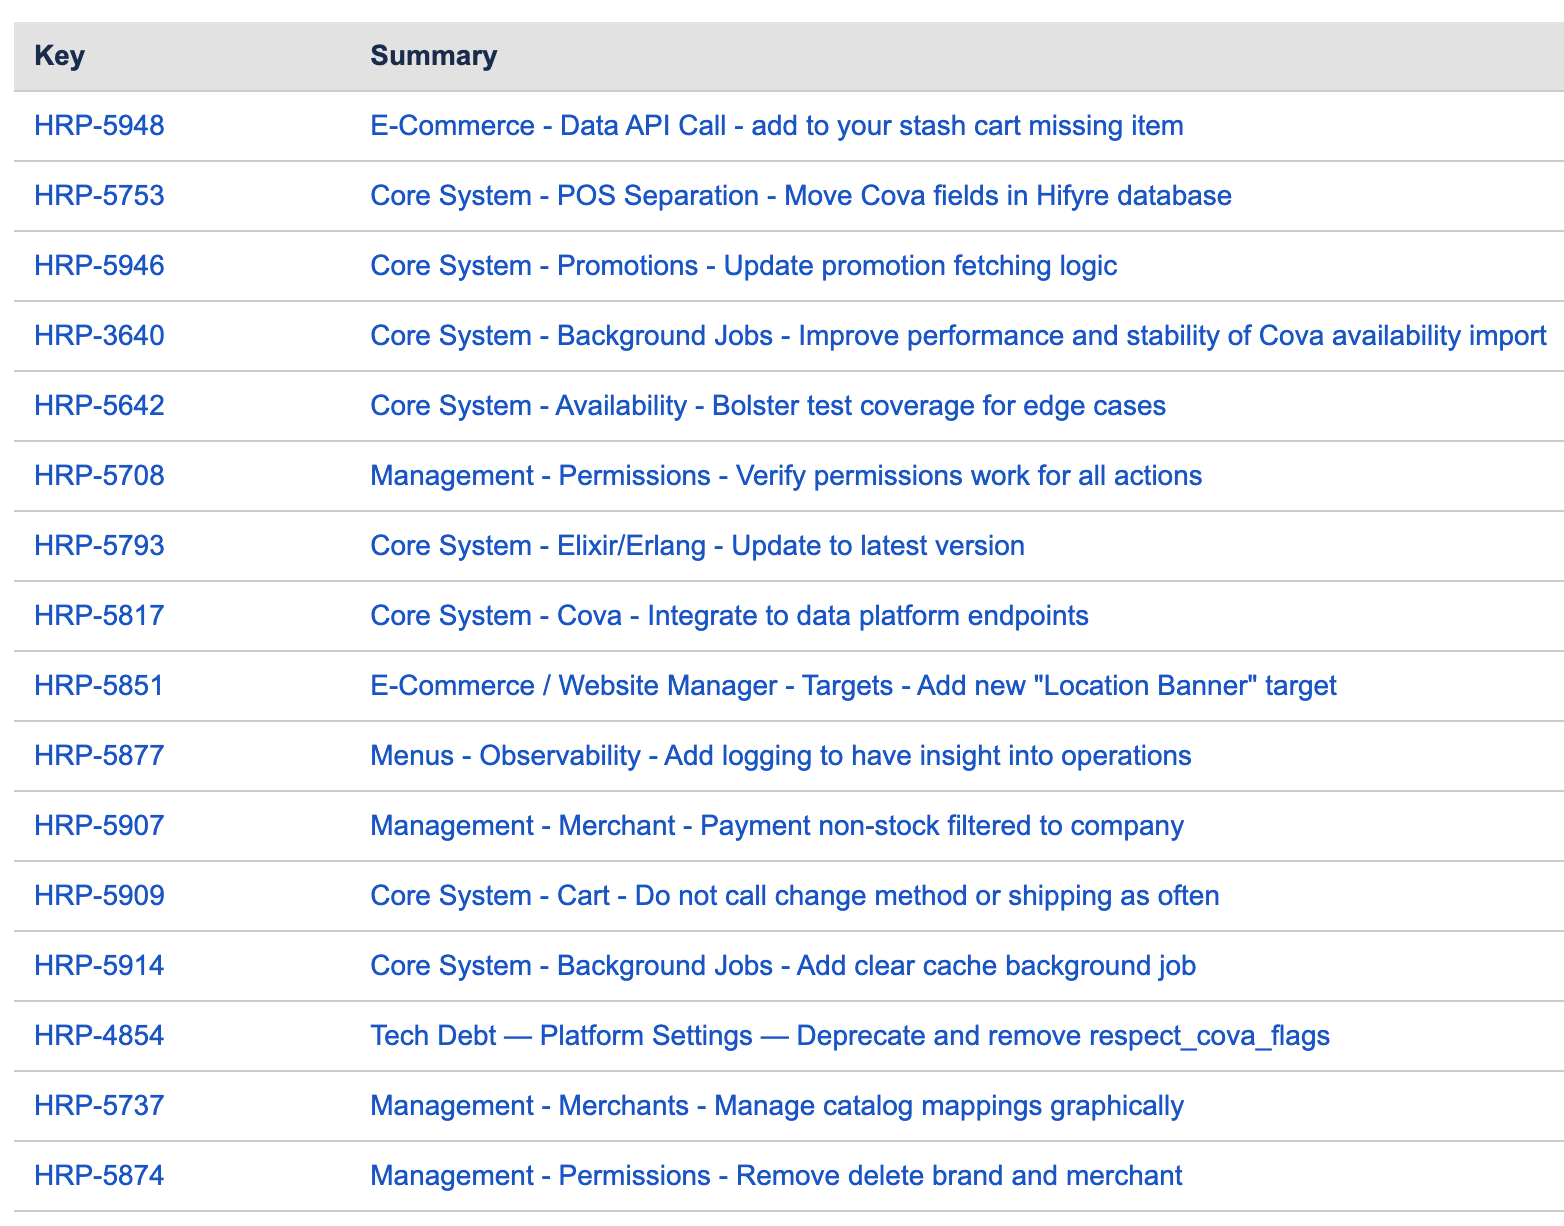Open Cart change method or shipping issue
This screenshot has width=1564, height=1226.
pyautogui.click(x=794, y=896)
